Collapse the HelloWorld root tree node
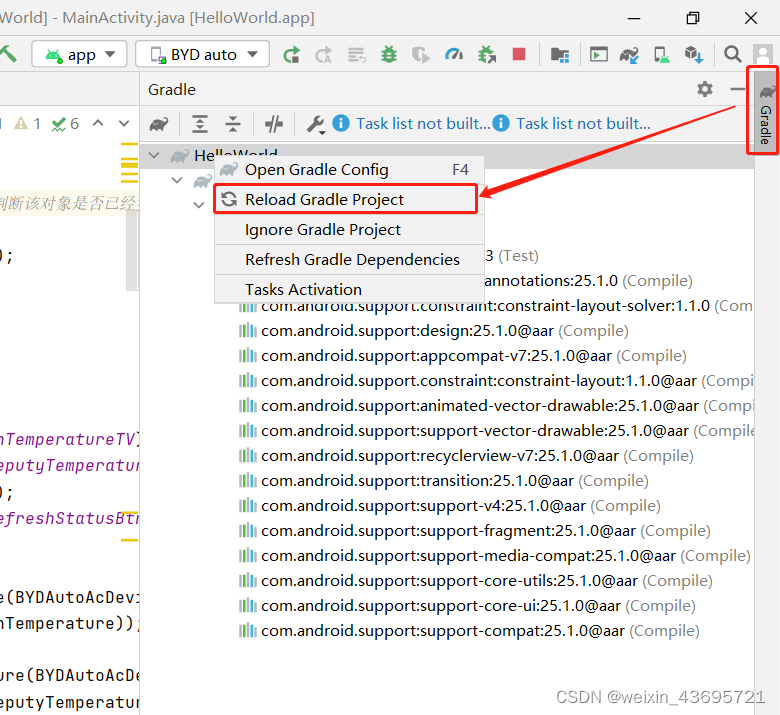The image size is (780, 715). click(x=154, y=155)
